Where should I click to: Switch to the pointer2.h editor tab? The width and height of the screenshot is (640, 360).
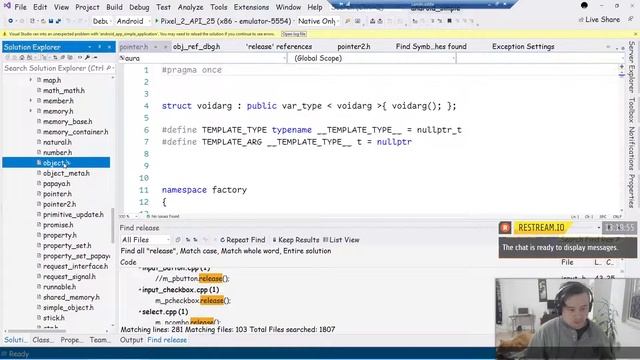point(354,47)
